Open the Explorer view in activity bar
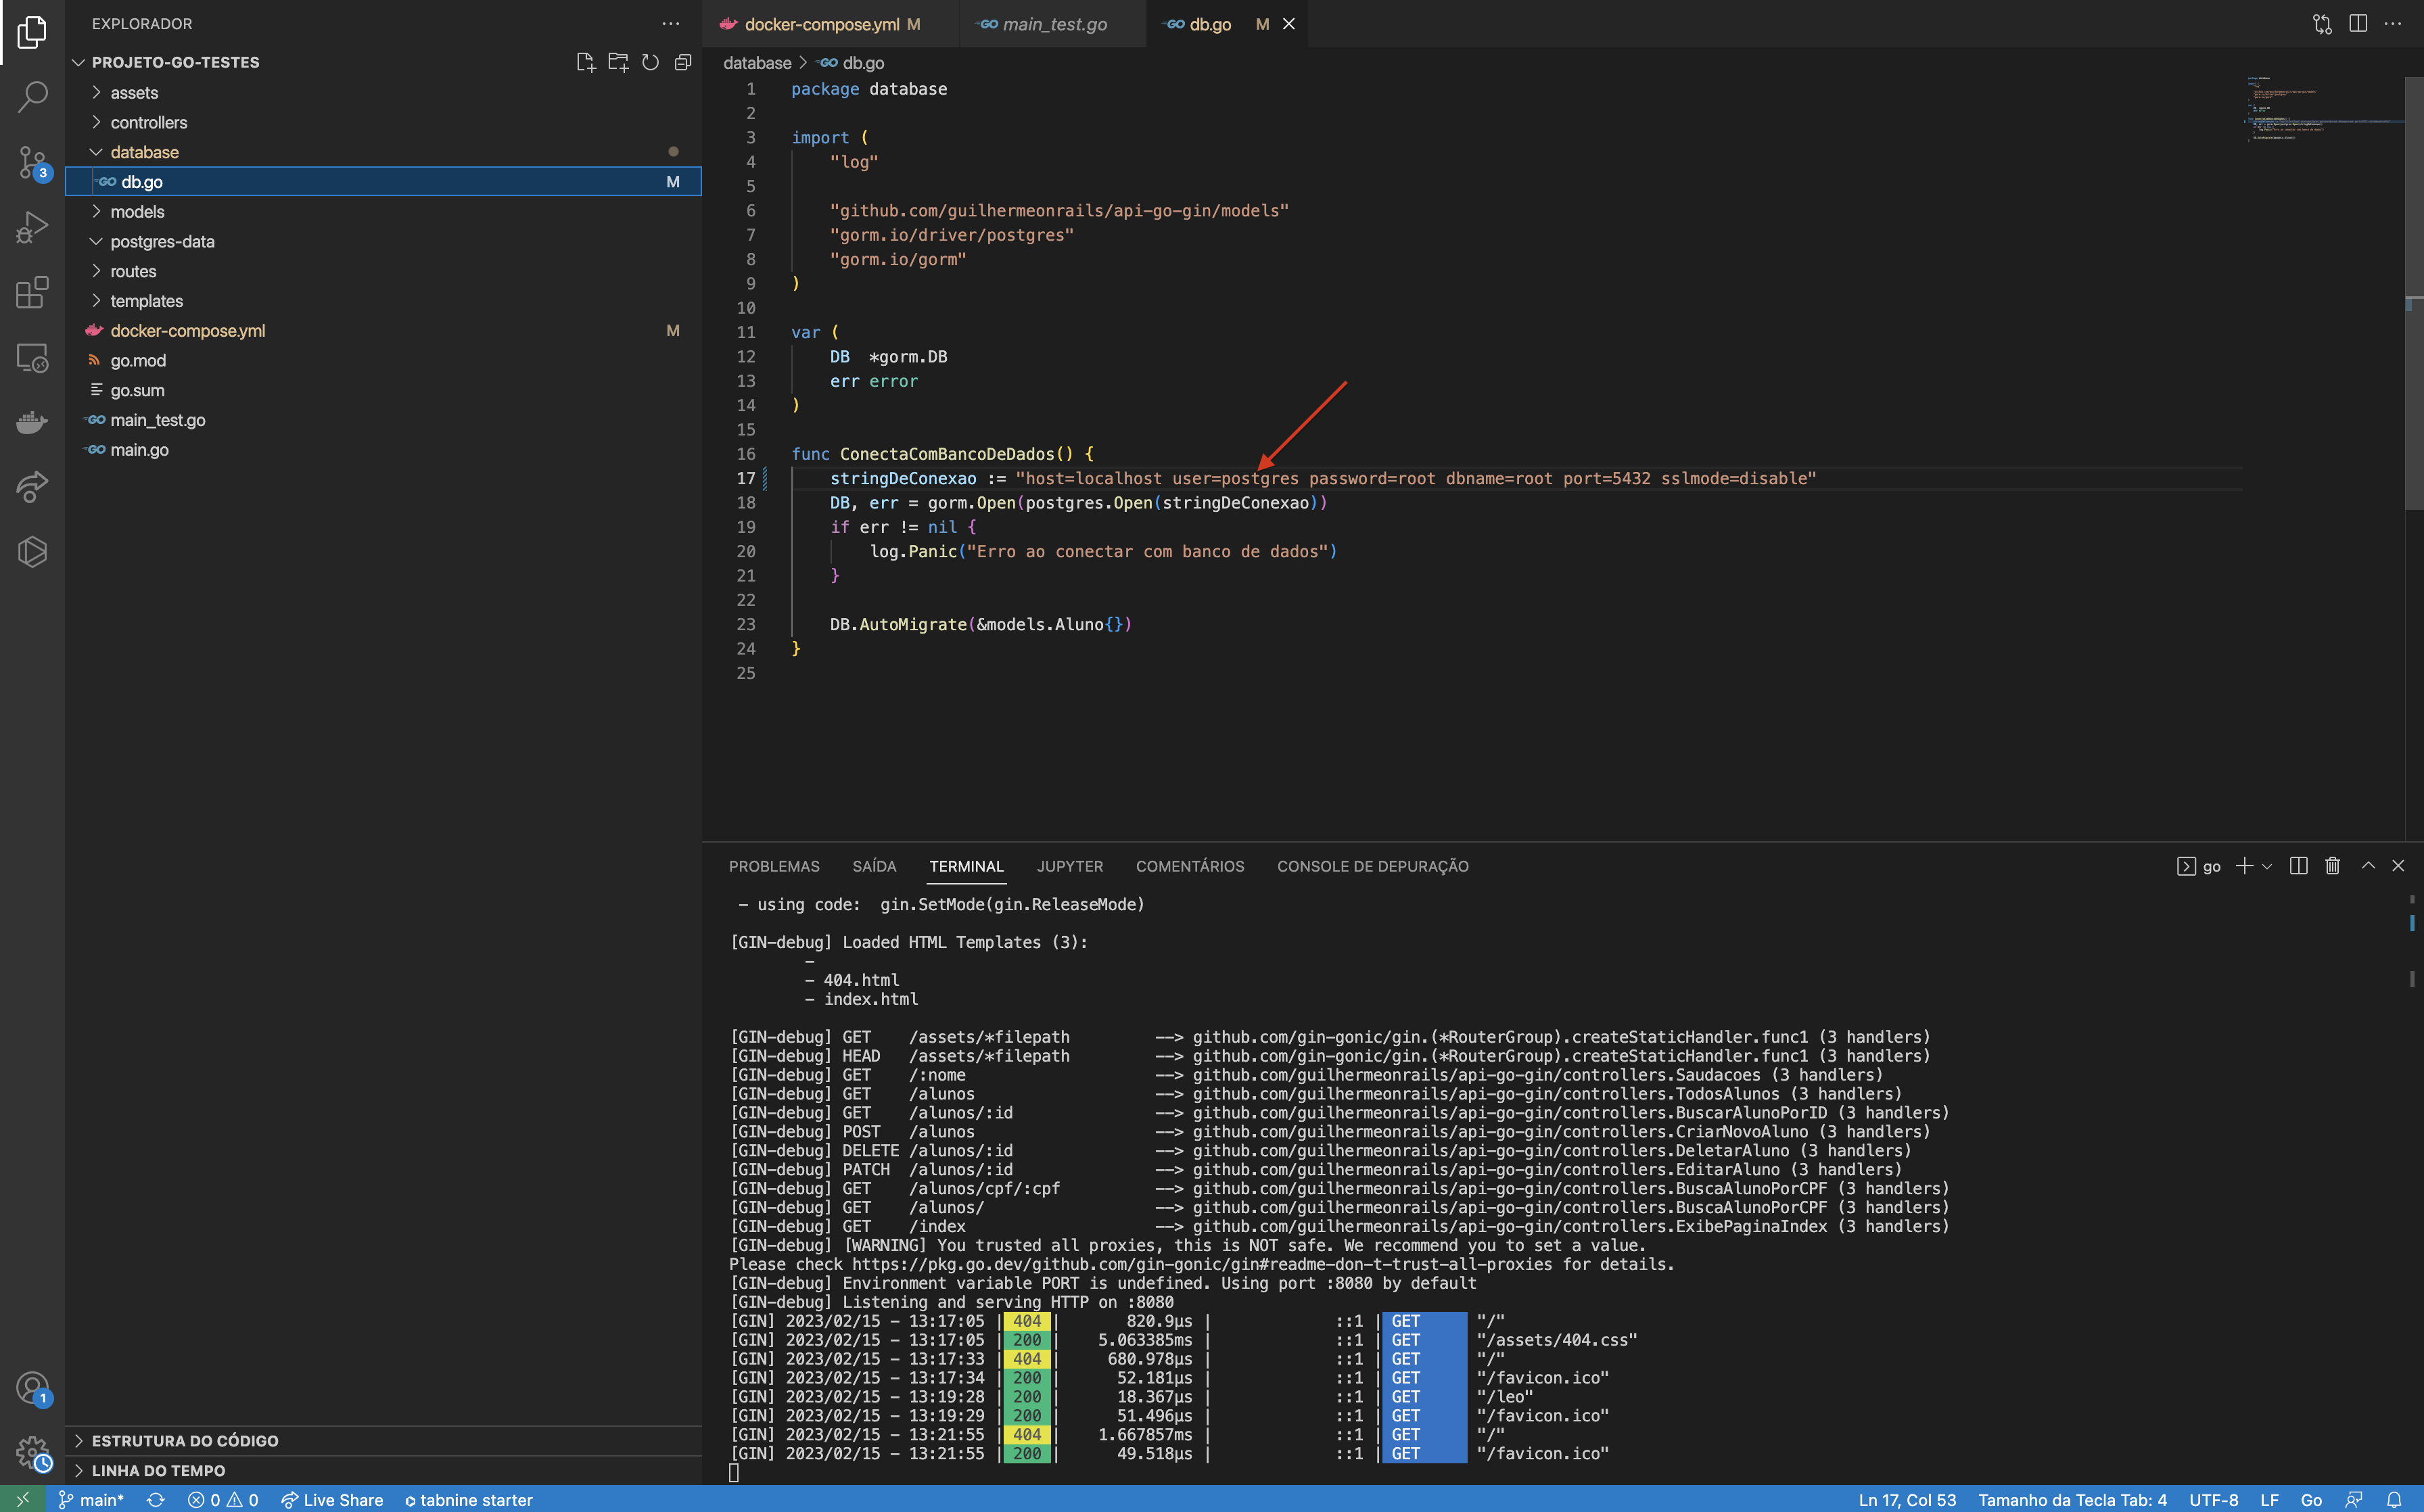Screen dimensions: 2424x1512 click(x=32, y=32)
